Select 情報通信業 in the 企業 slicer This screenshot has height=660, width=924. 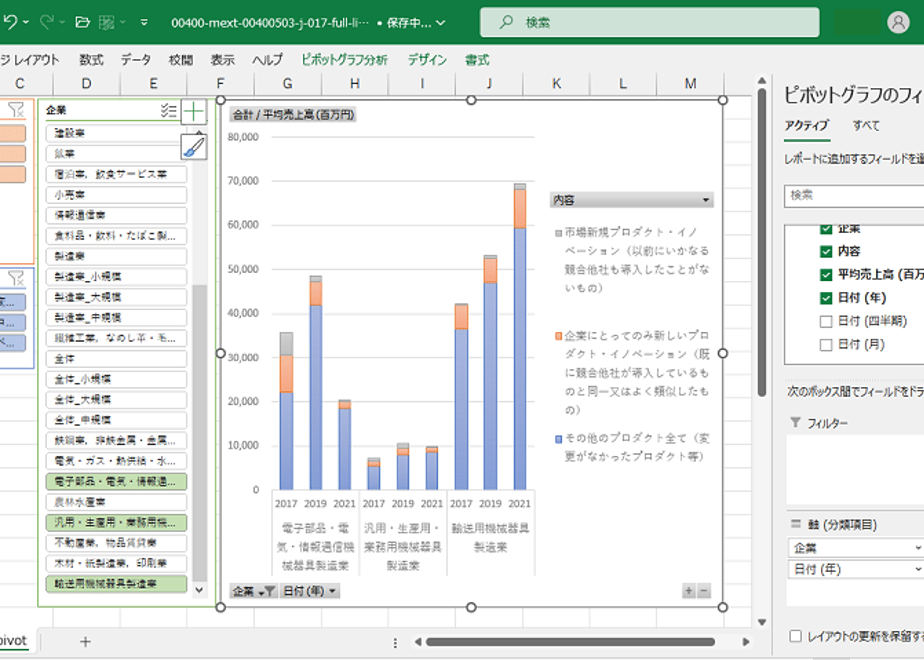[116, 215]
